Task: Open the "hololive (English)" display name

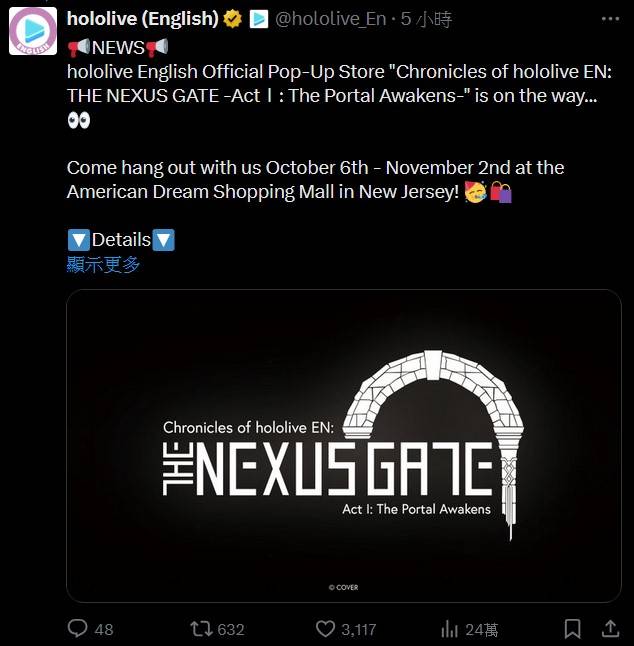Action: coord(143,19)
